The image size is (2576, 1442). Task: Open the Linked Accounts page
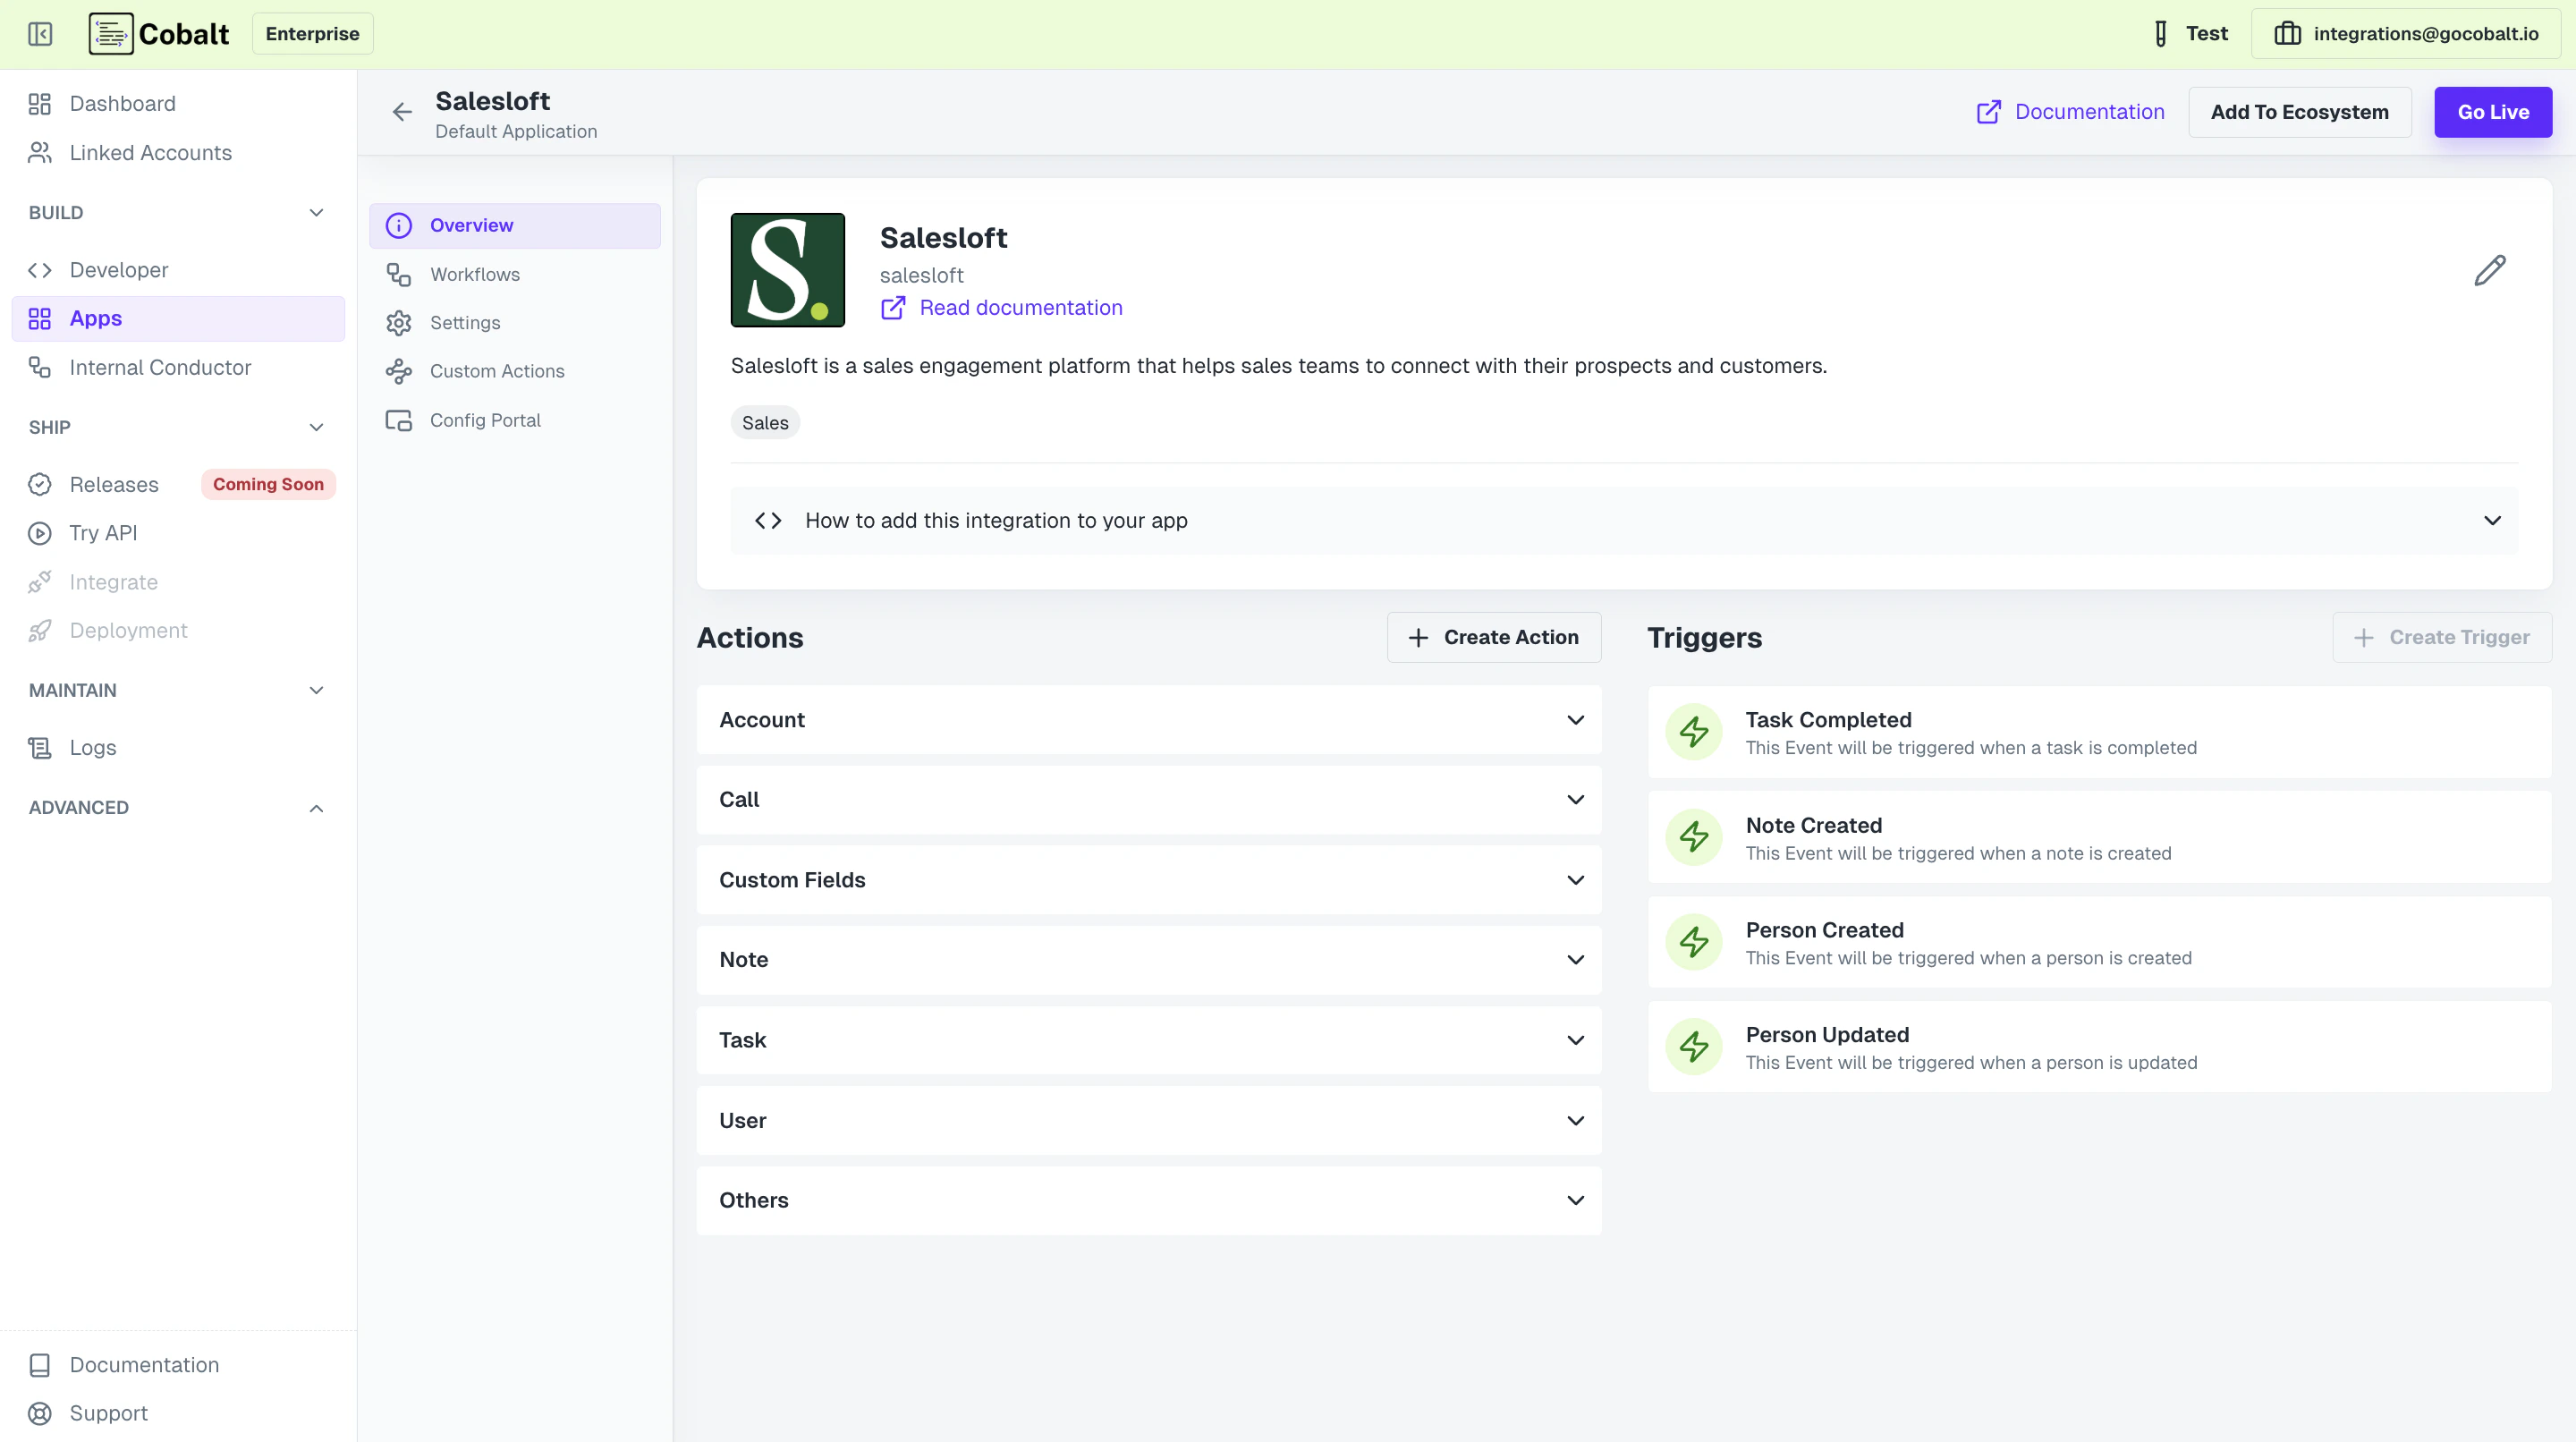click(150, 152)
